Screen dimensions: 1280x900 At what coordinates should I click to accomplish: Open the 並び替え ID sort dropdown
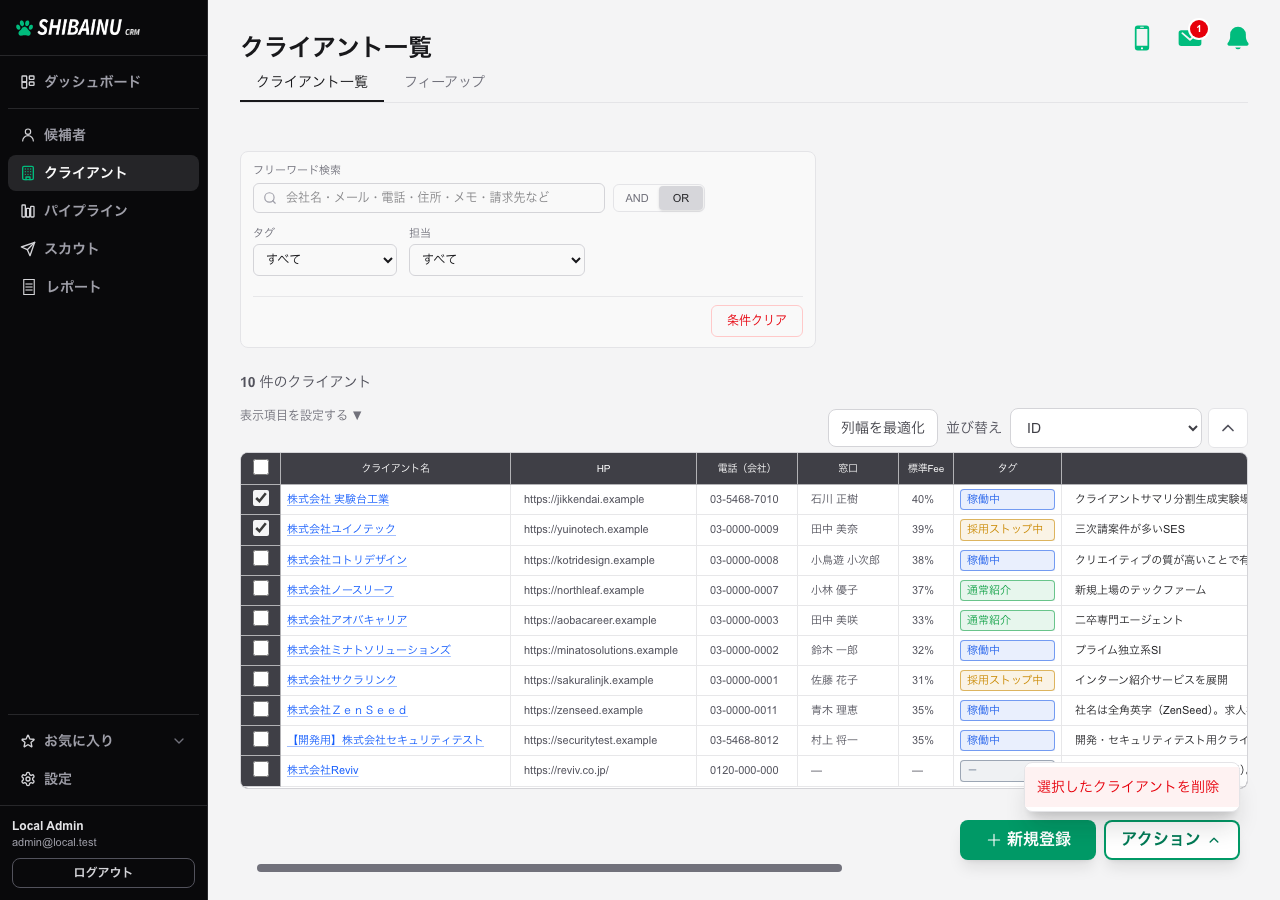1106,428
